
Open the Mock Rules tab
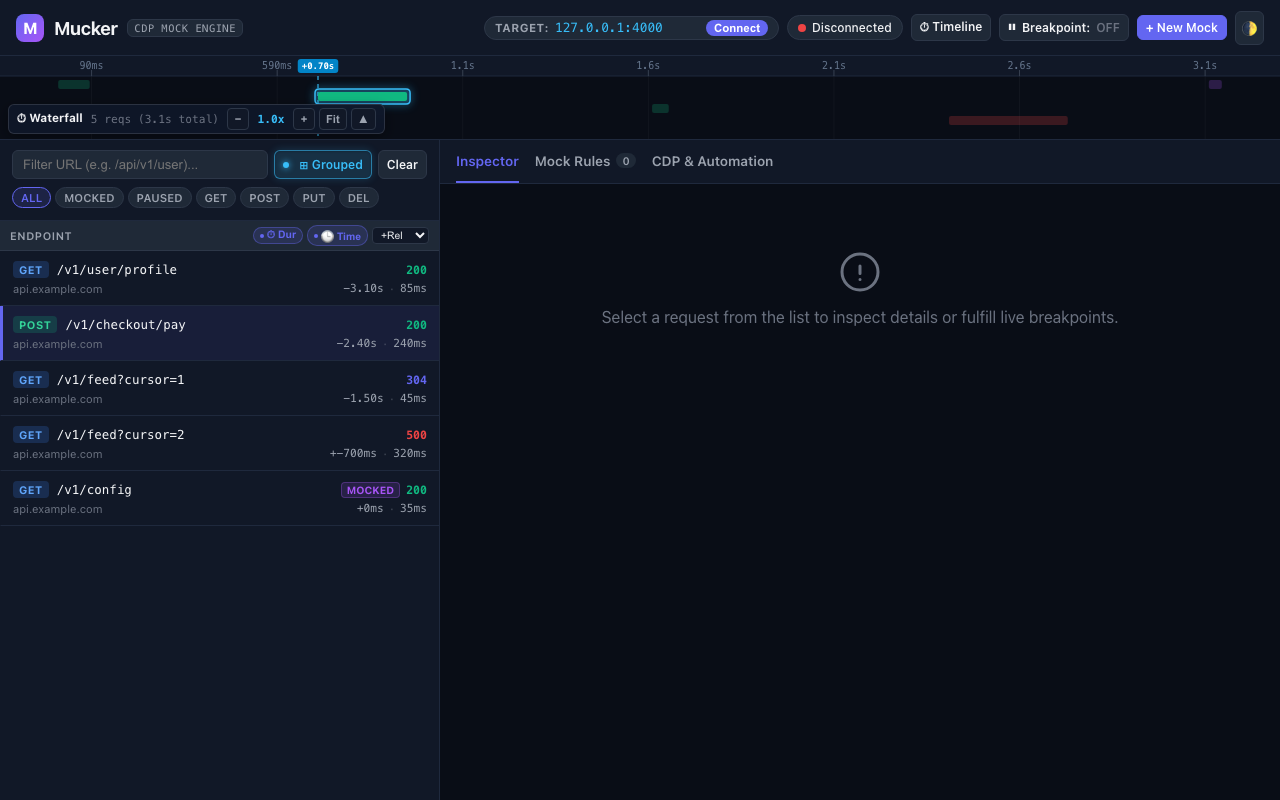tap(585, 161)
